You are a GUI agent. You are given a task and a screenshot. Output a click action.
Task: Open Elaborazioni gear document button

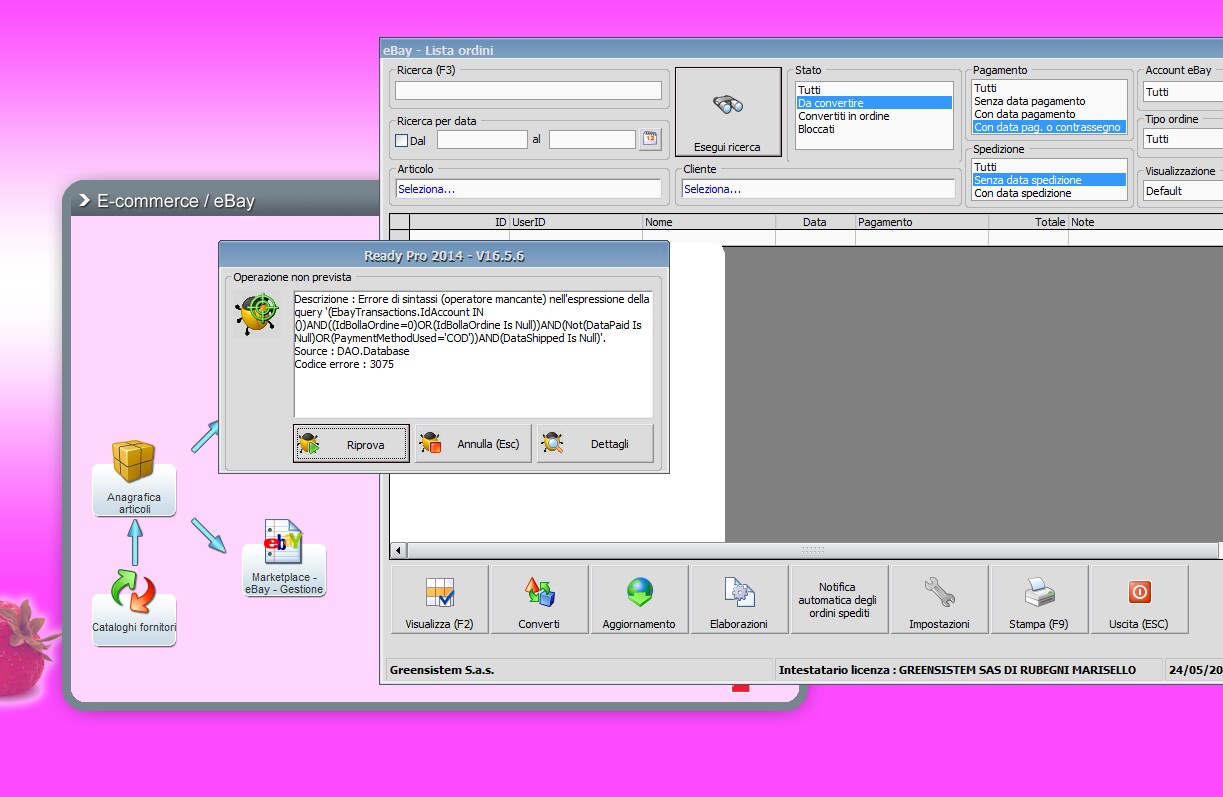tap(739, 600)
